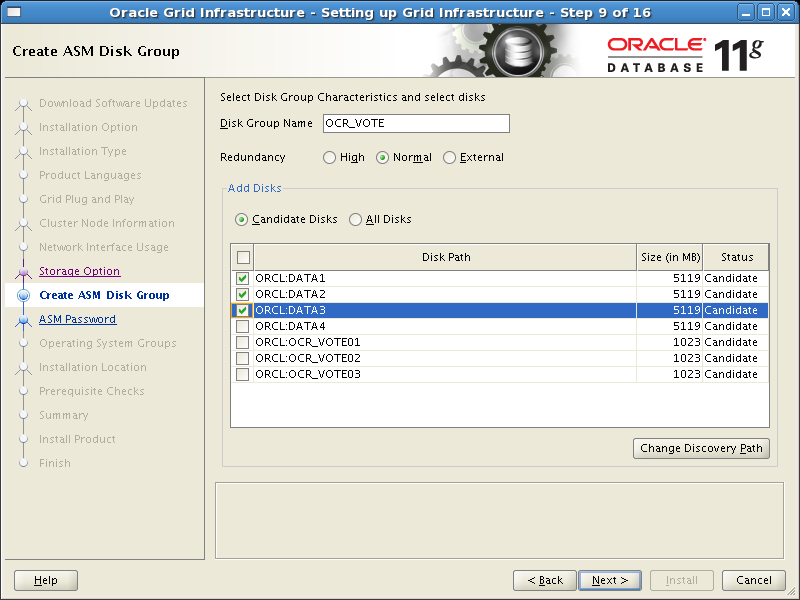800x600 pixels.
Task: Open the Storage Option step link
Action: [80, 271]
